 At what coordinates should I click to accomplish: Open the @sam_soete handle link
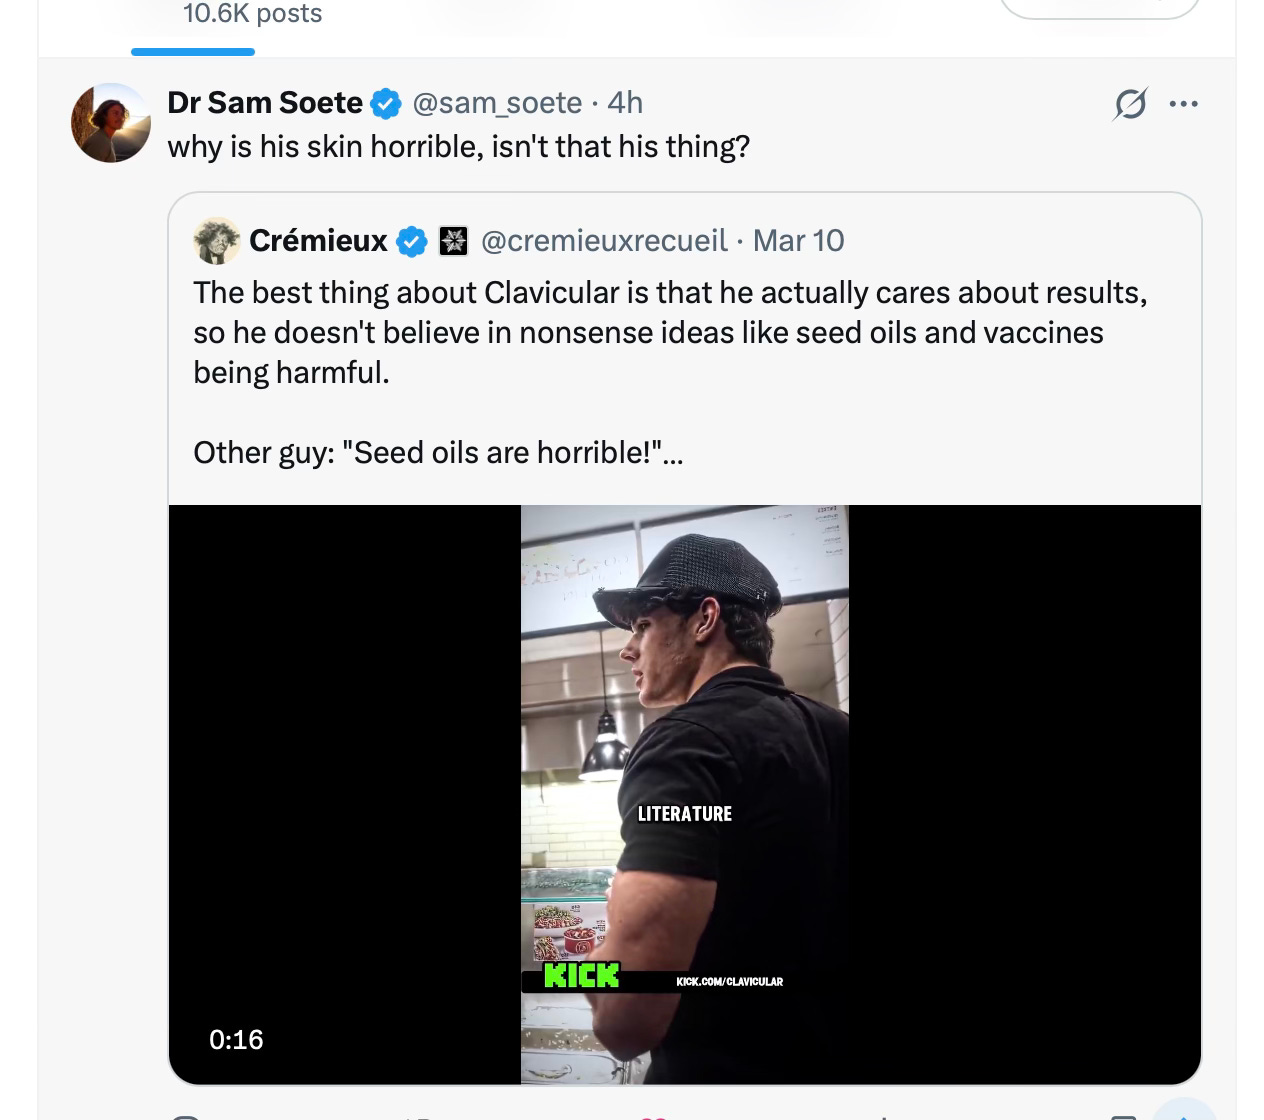pyautogui.click(x=497, y=103)
